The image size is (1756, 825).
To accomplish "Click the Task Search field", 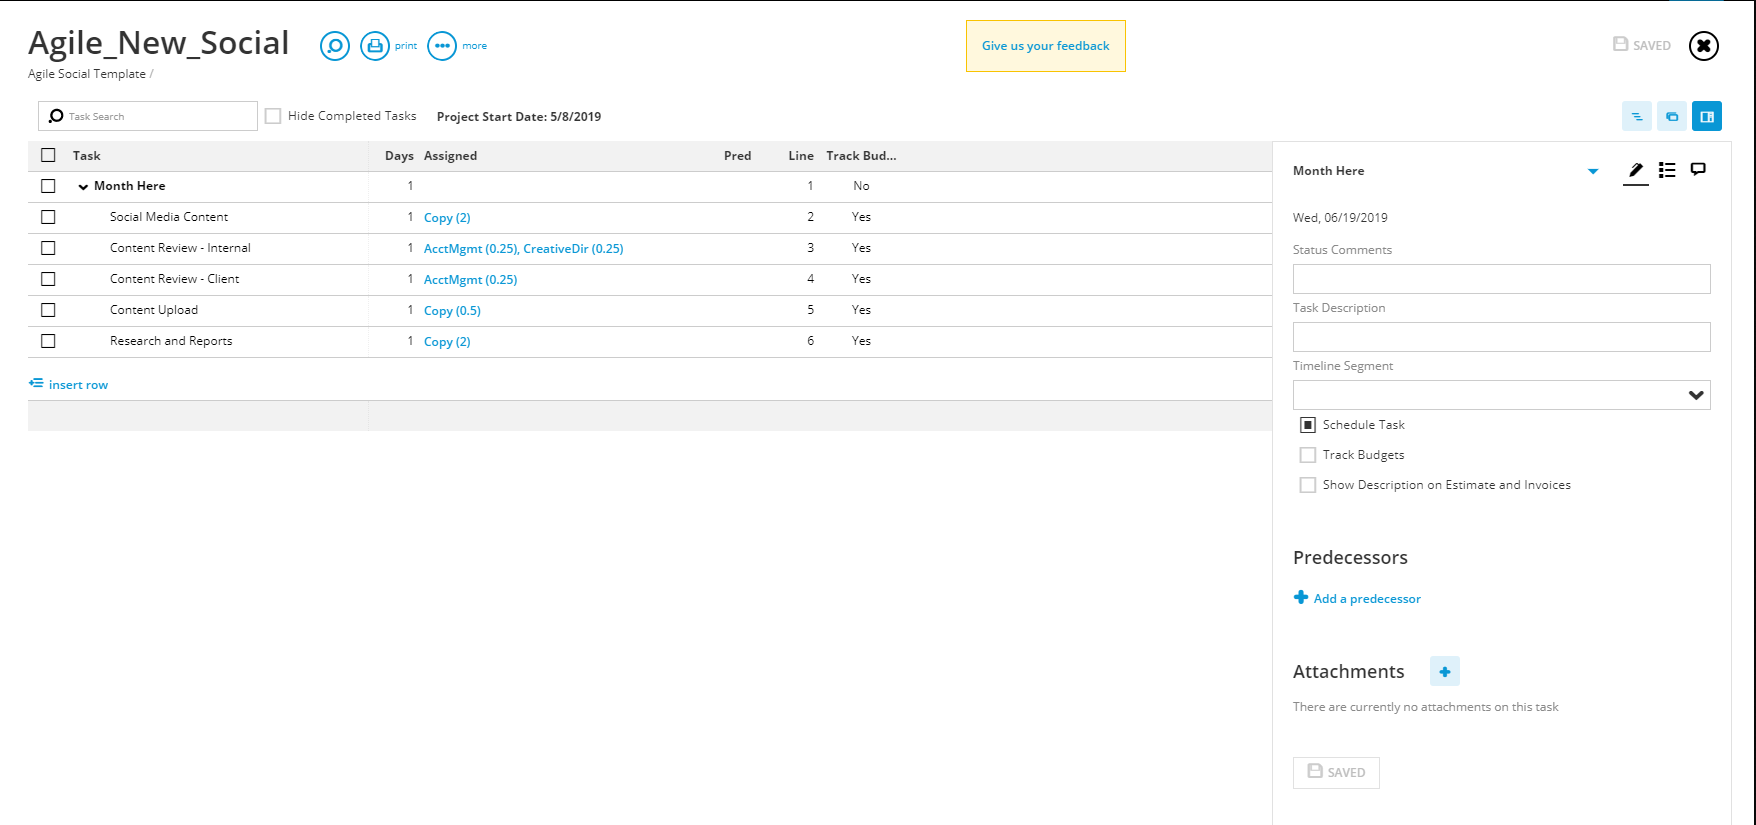I will tap(148, 116).
